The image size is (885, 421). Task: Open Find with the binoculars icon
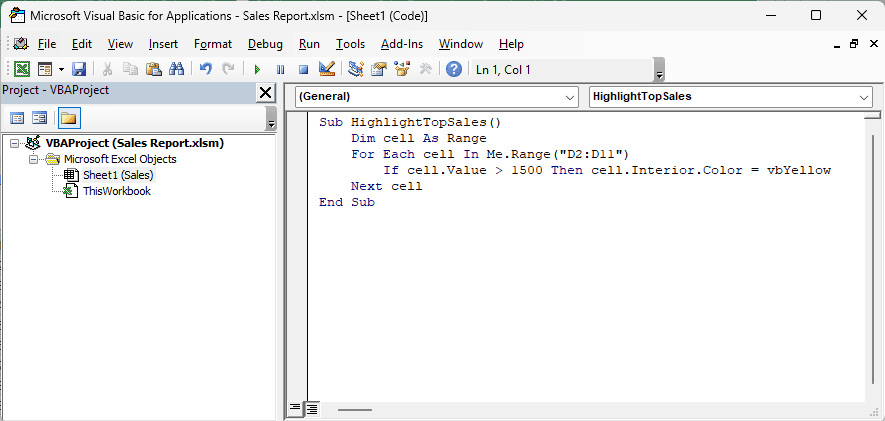point(177,69)
